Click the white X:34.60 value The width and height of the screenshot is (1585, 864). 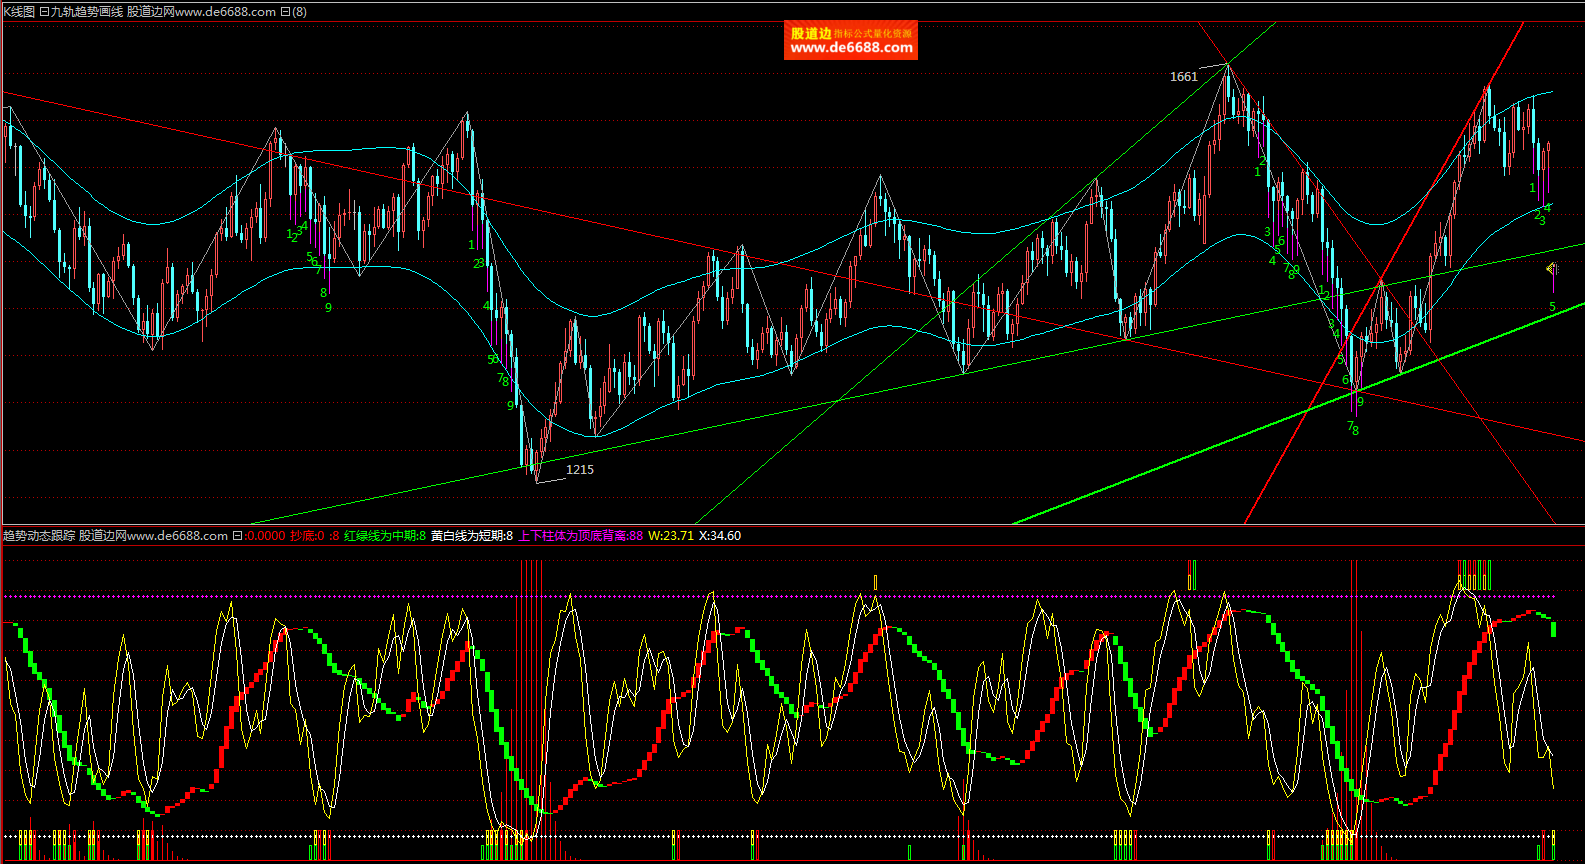719,536
